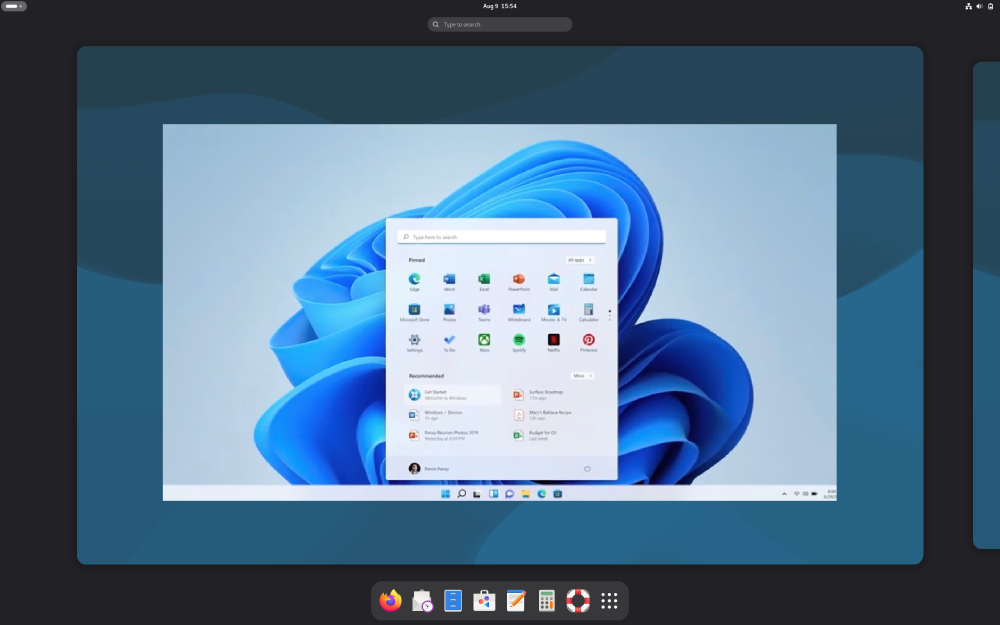Open Chat icon on the Windows taskbar
Screen dimensions: 1000x625
(x=509, y=494)
